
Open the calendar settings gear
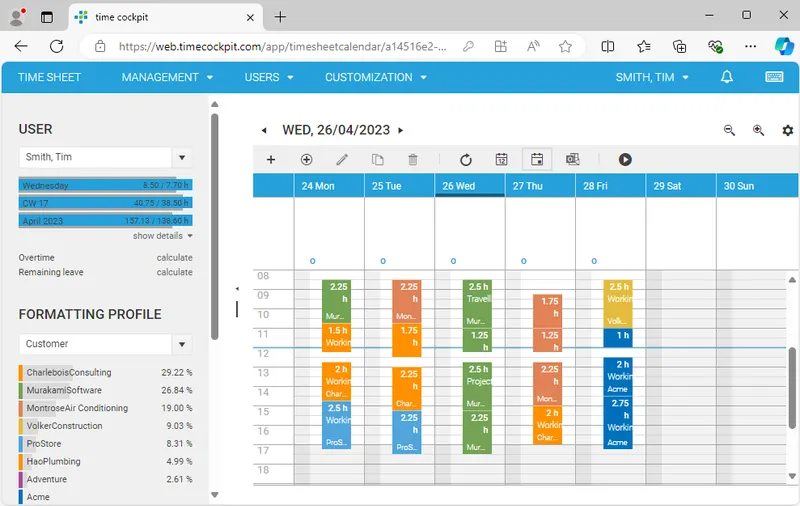pos(787,131)
